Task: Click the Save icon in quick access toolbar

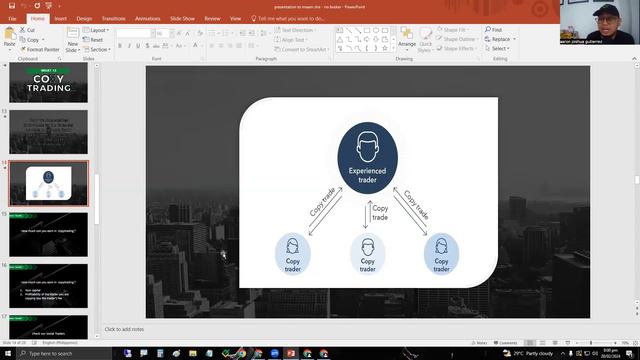Action: 12,6
